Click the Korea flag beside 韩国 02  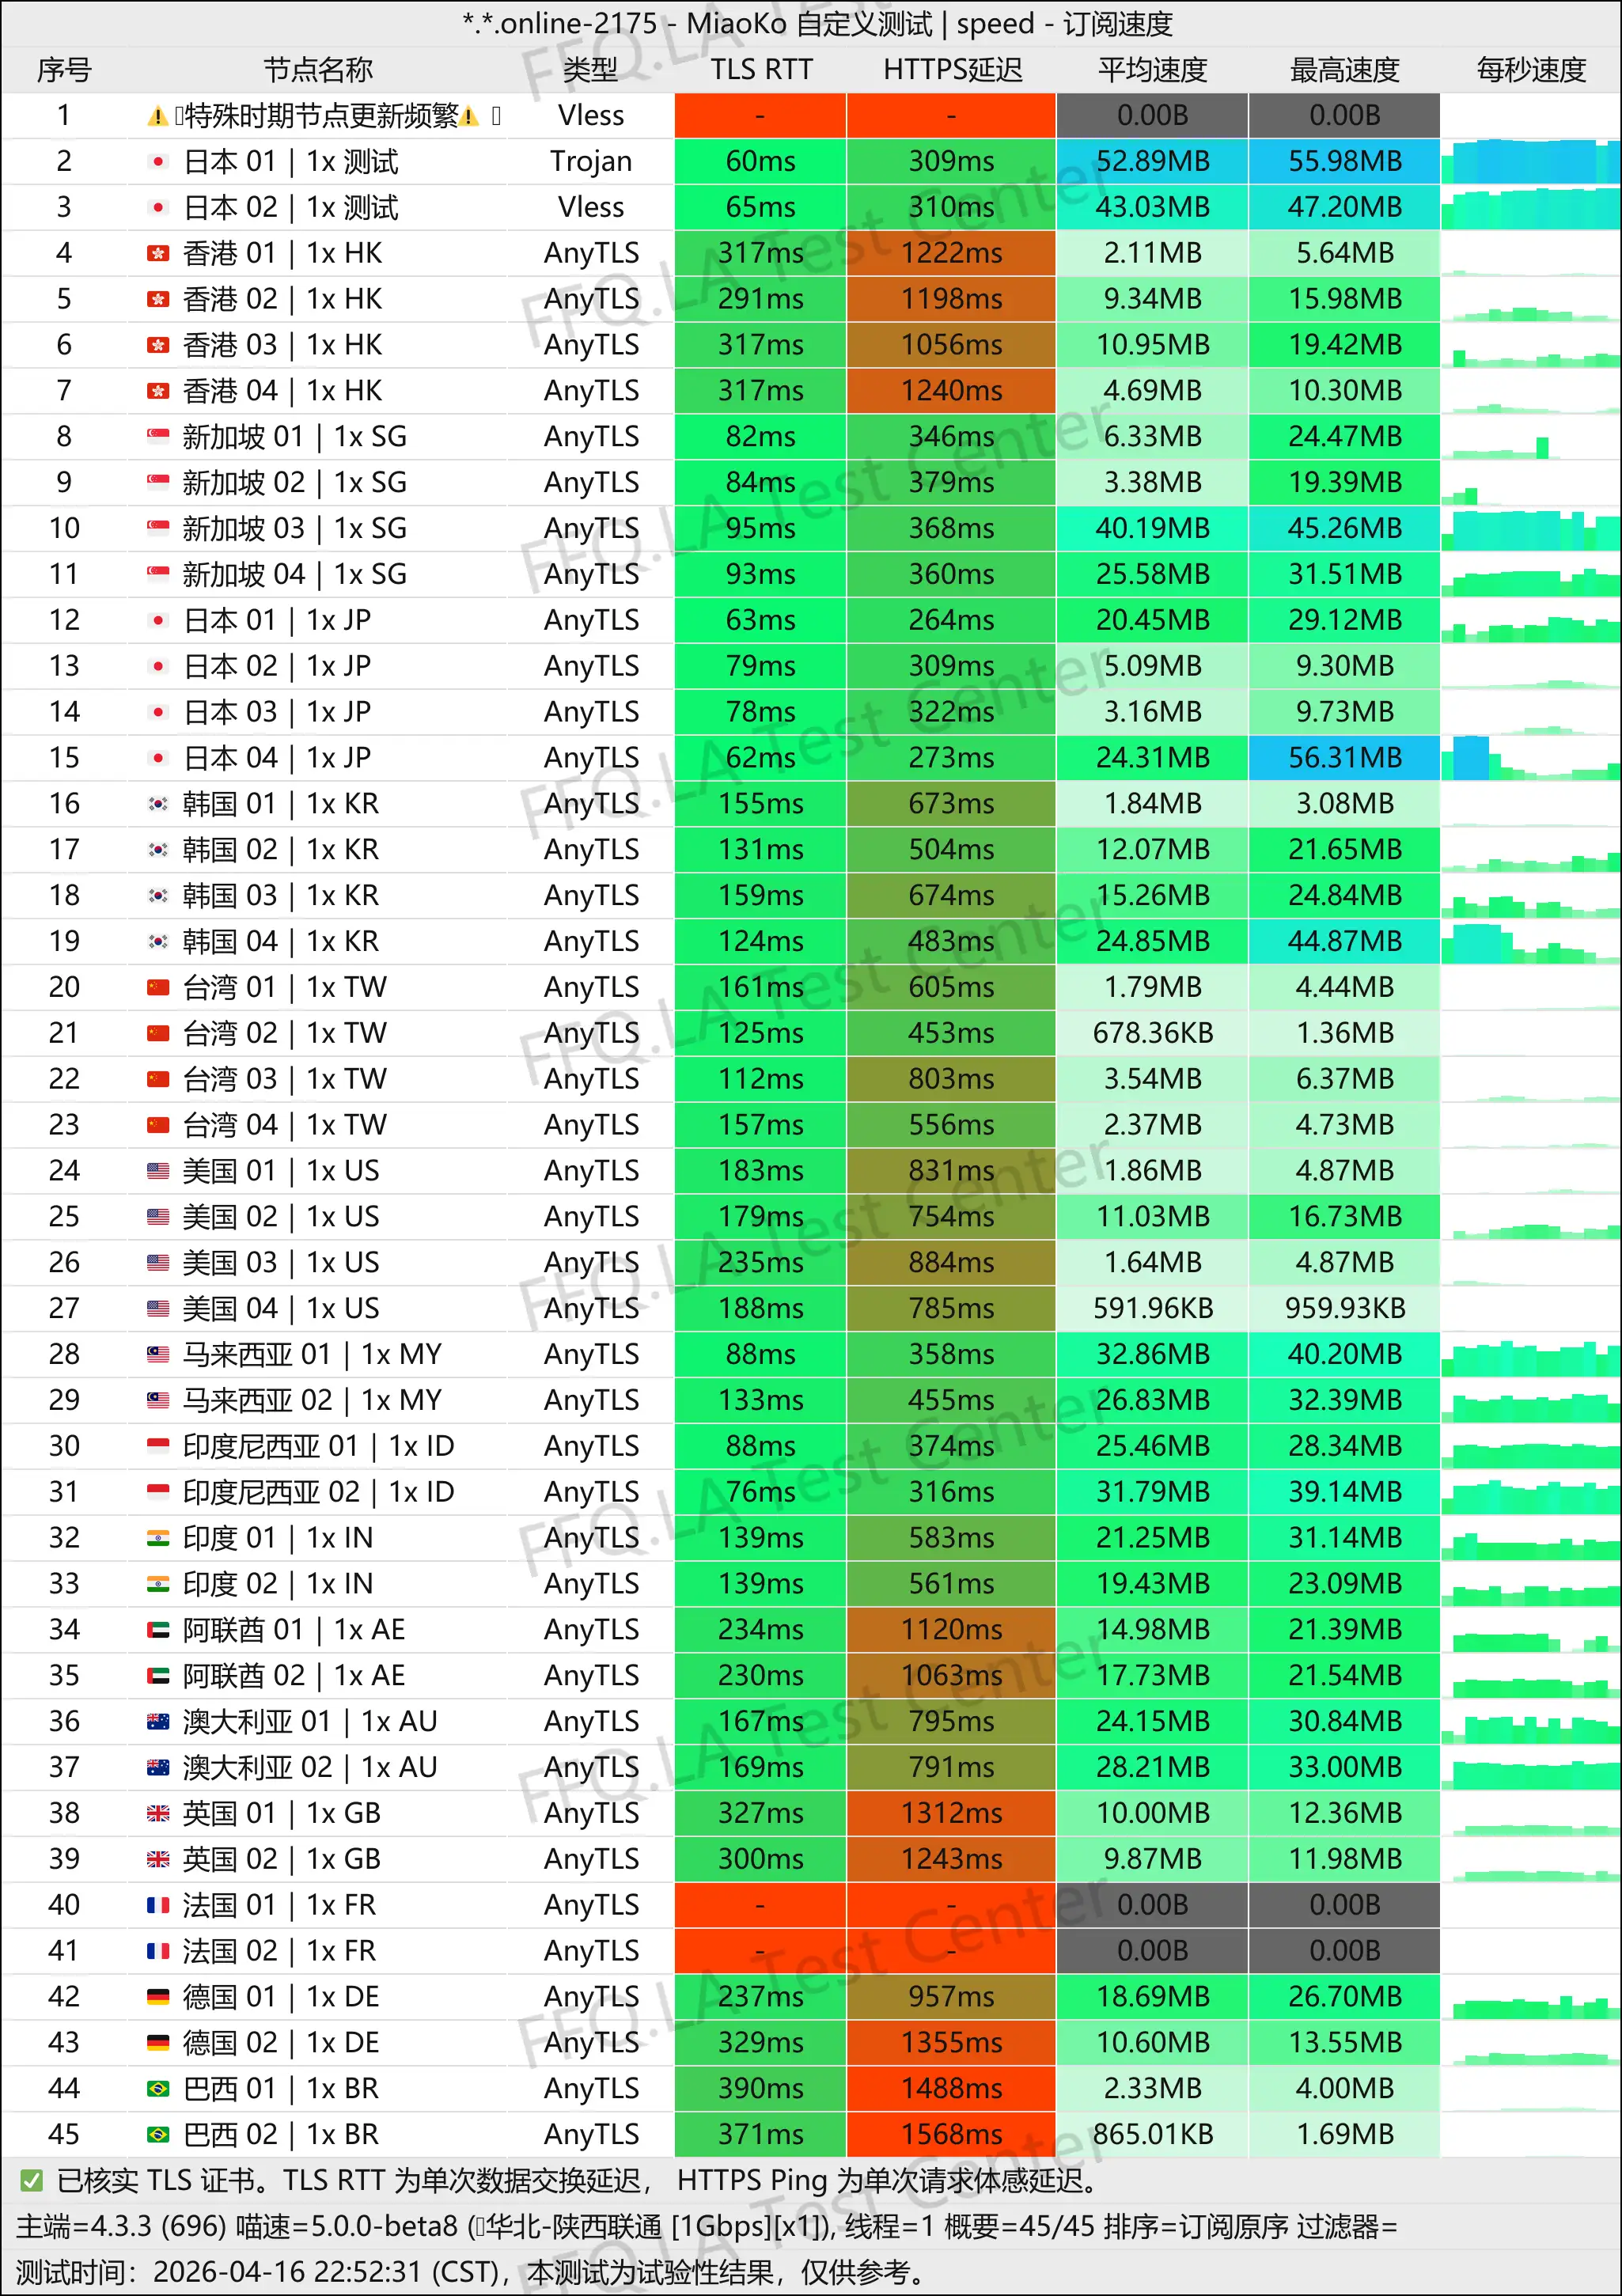click(157, 850)
